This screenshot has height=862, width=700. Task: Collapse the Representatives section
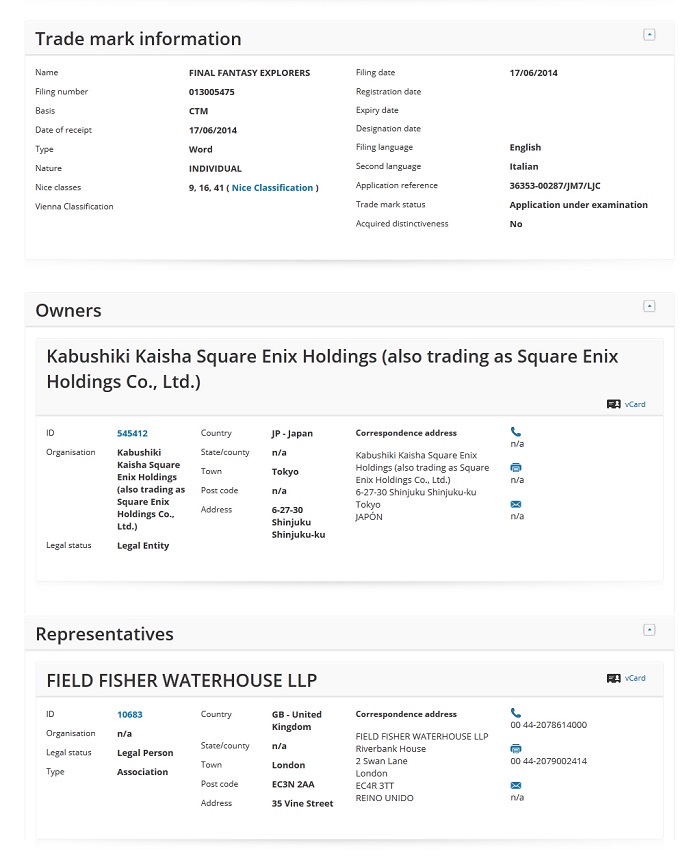point(649,630)
